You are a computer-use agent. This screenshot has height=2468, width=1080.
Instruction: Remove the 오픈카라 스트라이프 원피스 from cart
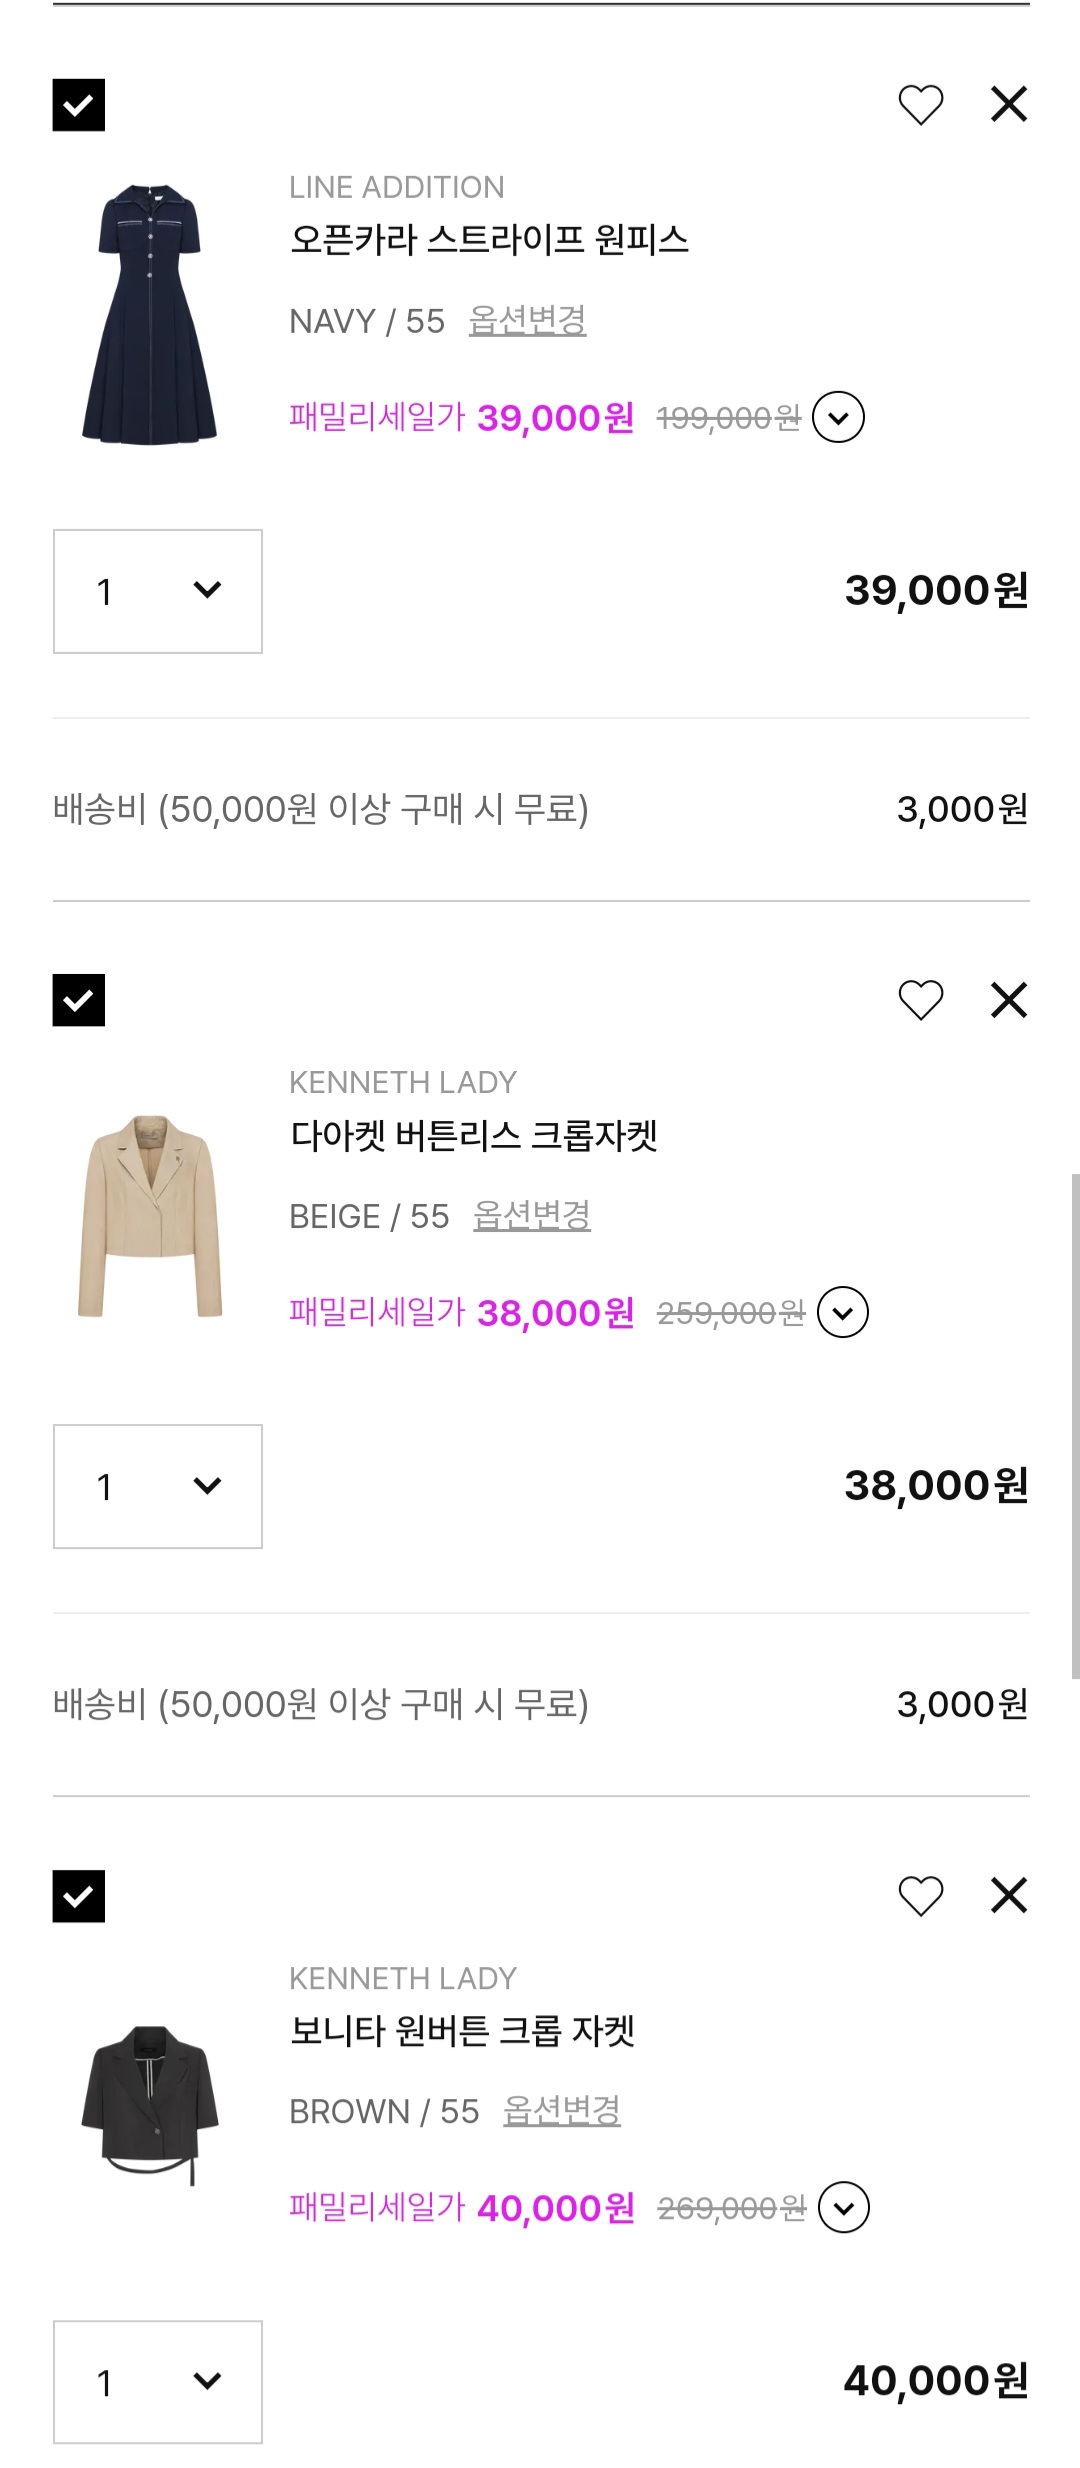pyautogui.click(x=1008, y=104)
